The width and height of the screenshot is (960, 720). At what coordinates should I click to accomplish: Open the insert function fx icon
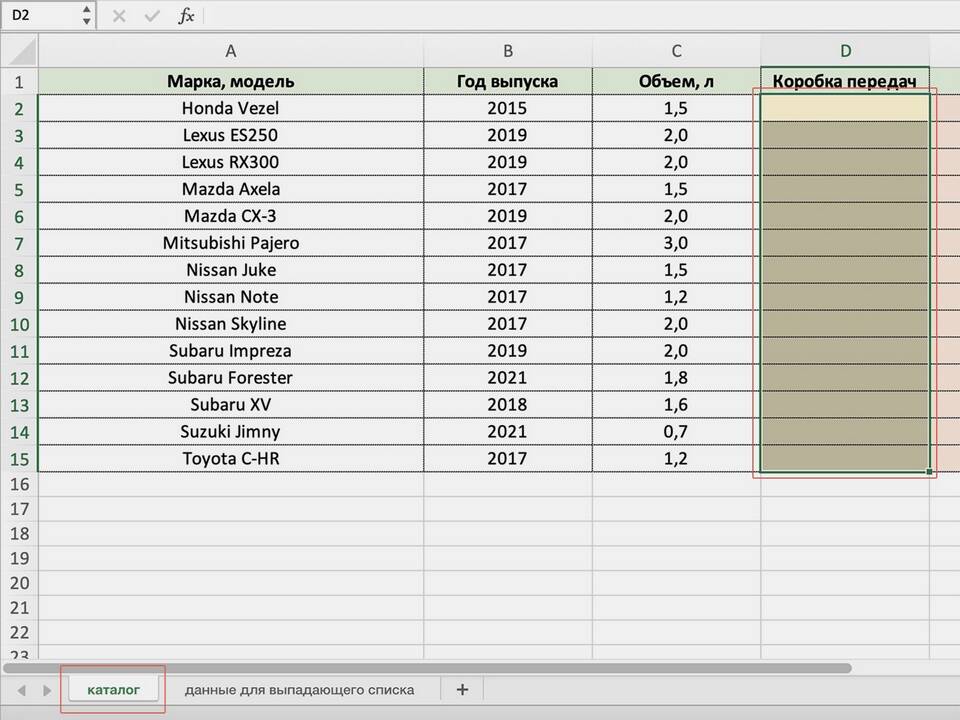tap(186, 16)
